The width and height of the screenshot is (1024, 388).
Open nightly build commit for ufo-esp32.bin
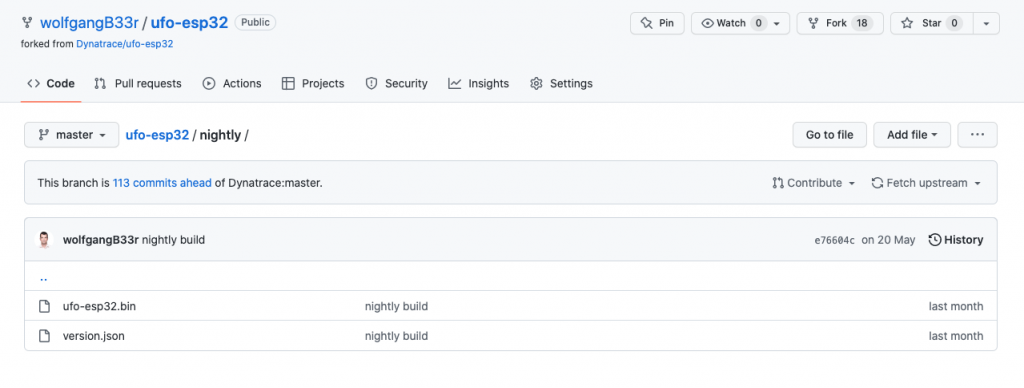(396, 306)
